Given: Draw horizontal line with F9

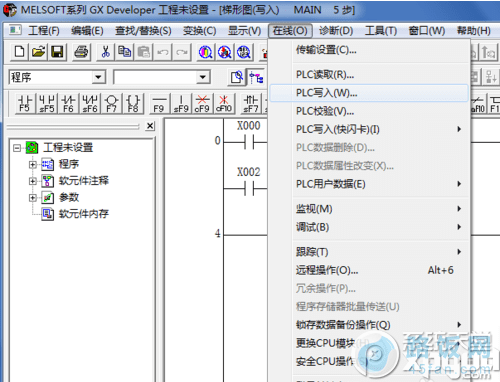Looking at the screenshot, I should click(x=159, y=103).
